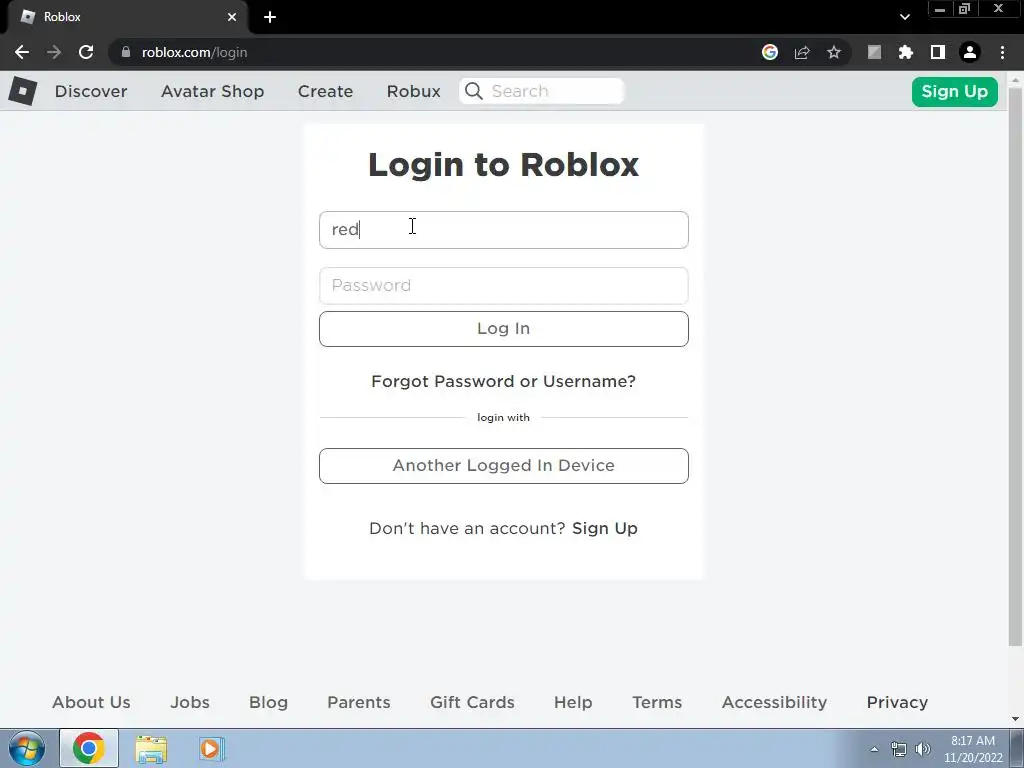Focus the username field containing red

click(504, 230)
